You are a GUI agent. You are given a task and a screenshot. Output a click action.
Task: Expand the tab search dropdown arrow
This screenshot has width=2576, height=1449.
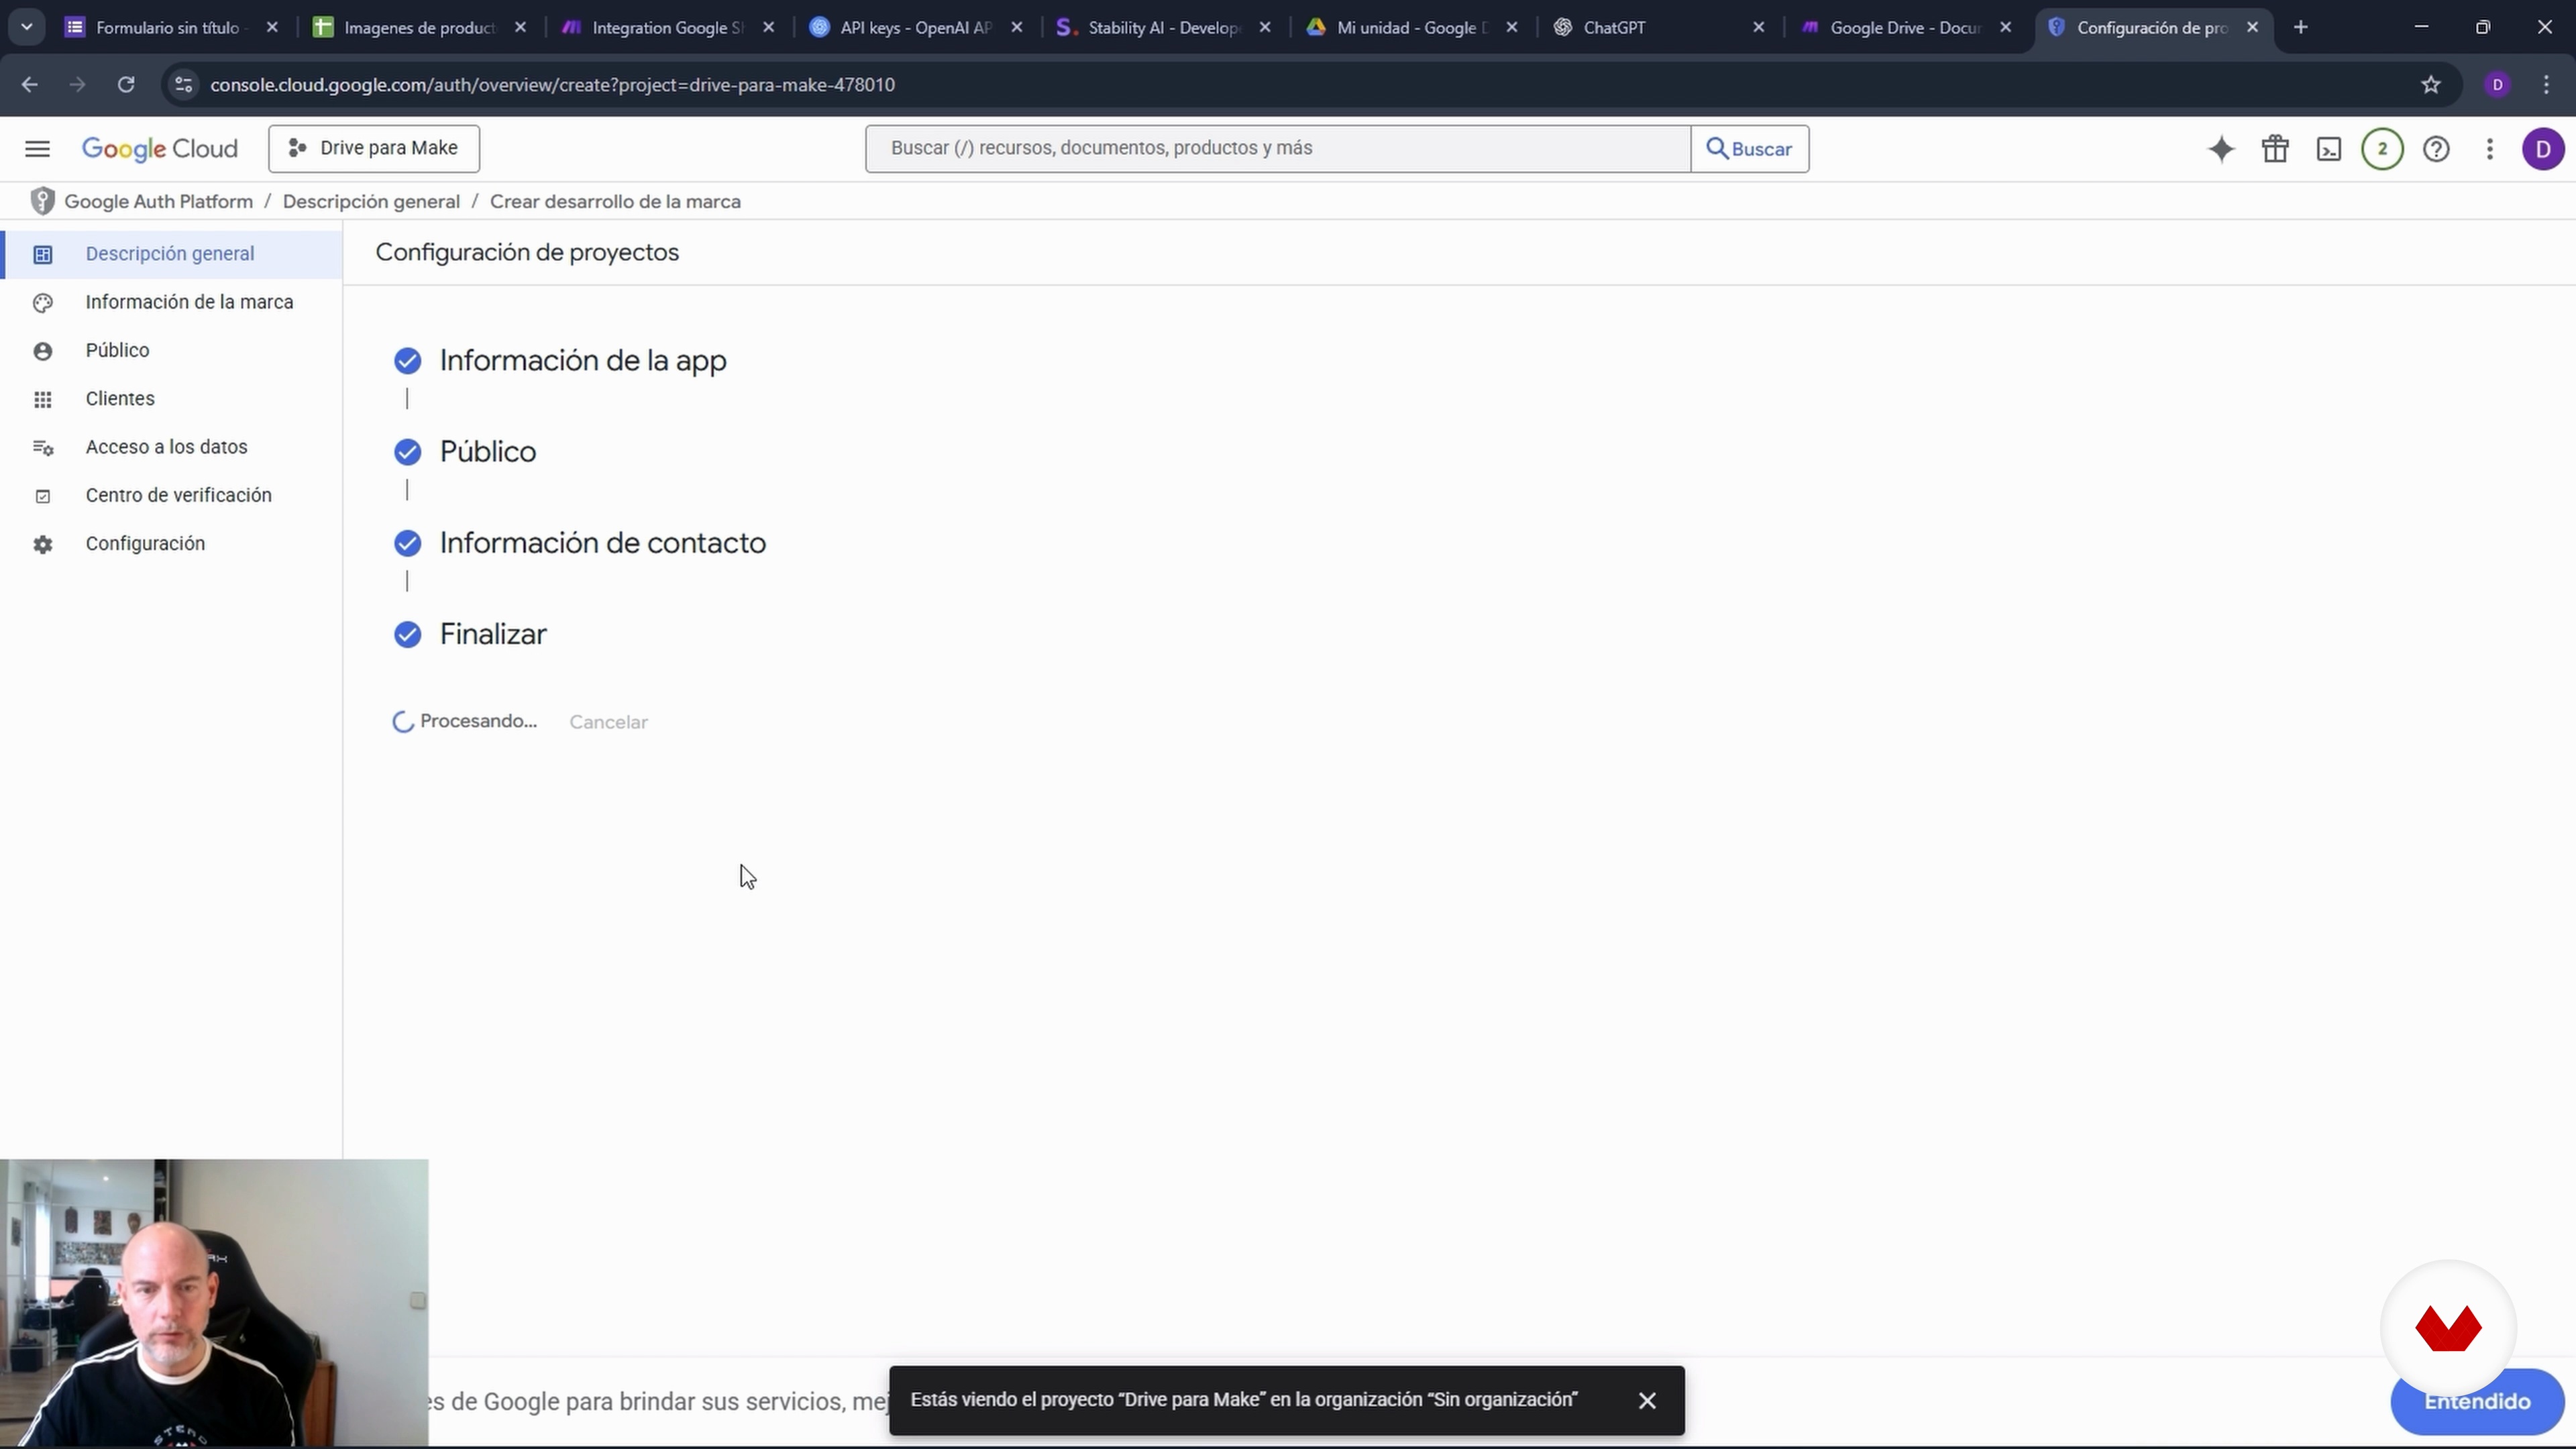point(27,27)
